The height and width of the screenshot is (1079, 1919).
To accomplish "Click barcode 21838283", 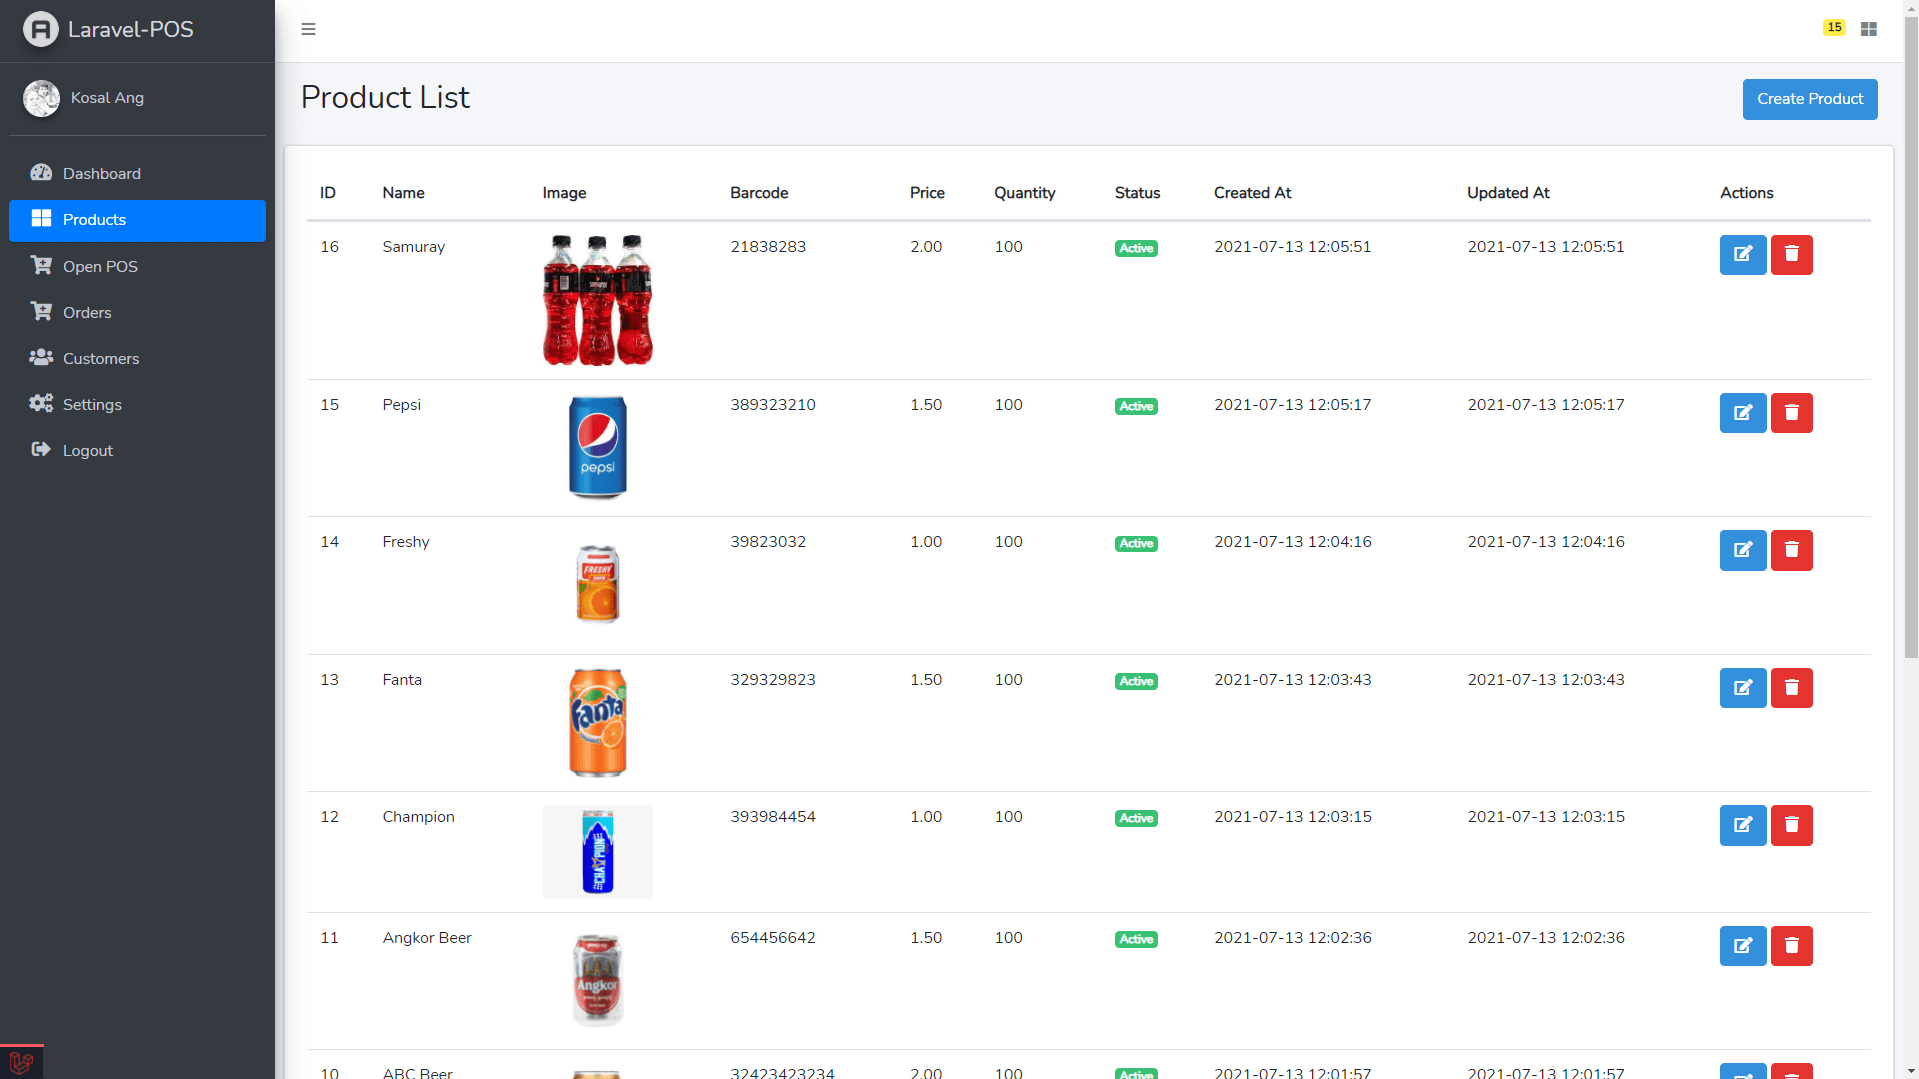I will click(x=767, y=247).
